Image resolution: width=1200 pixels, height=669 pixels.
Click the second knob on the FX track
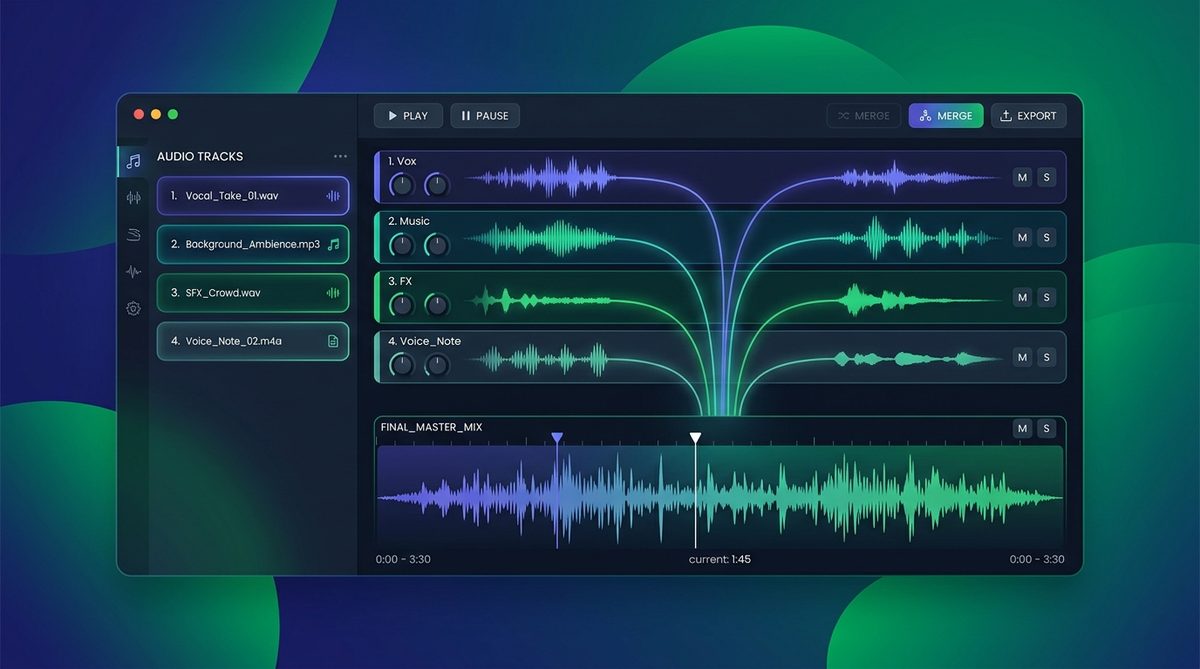coord(437,305)
